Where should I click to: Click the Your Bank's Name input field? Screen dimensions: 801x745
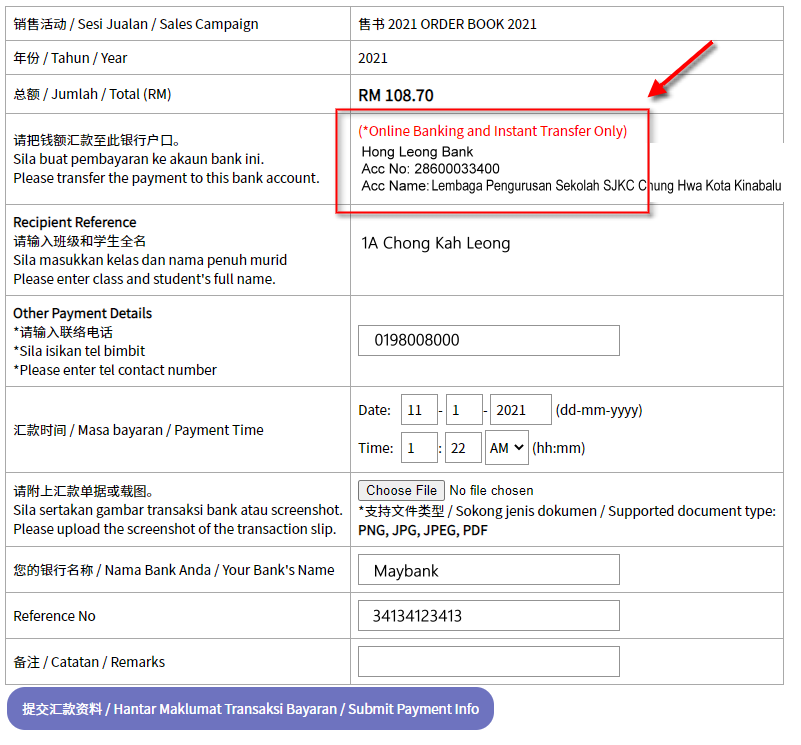[488, 570]
